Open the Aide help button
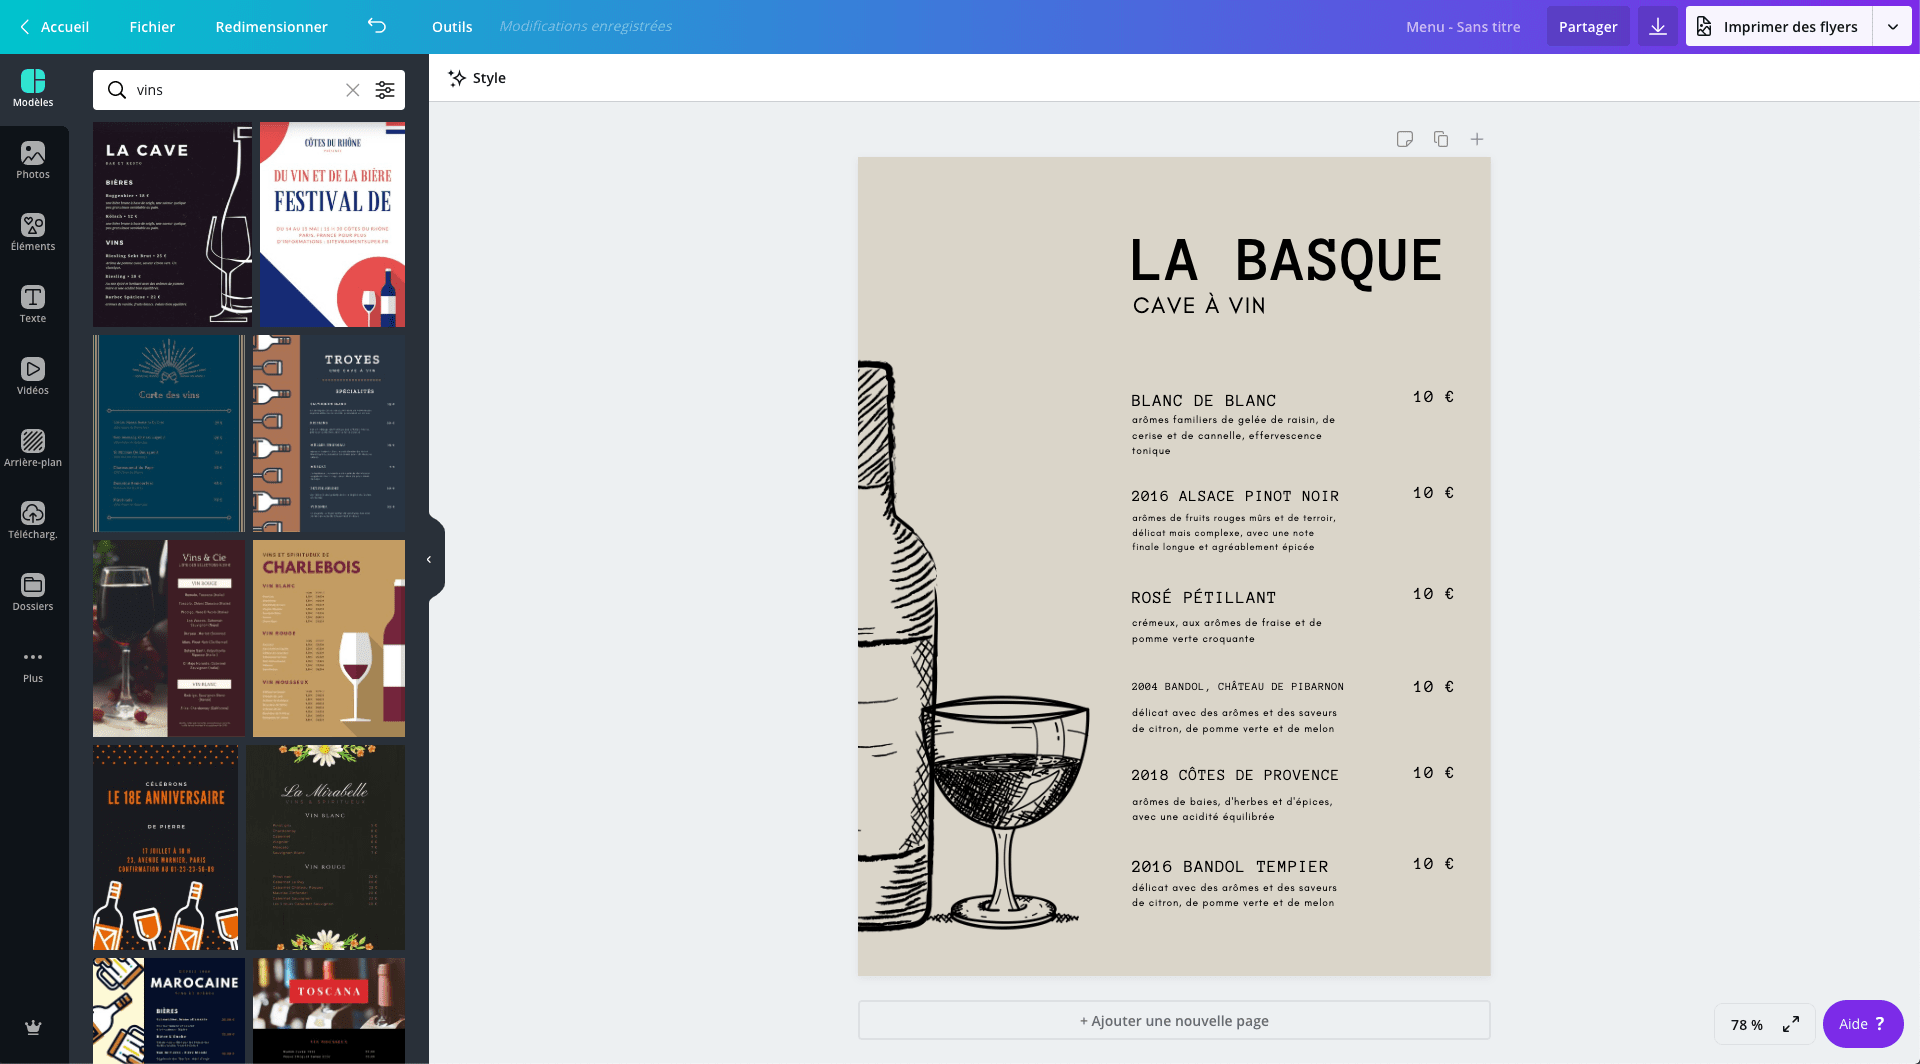 (x=1863, y=1024)
